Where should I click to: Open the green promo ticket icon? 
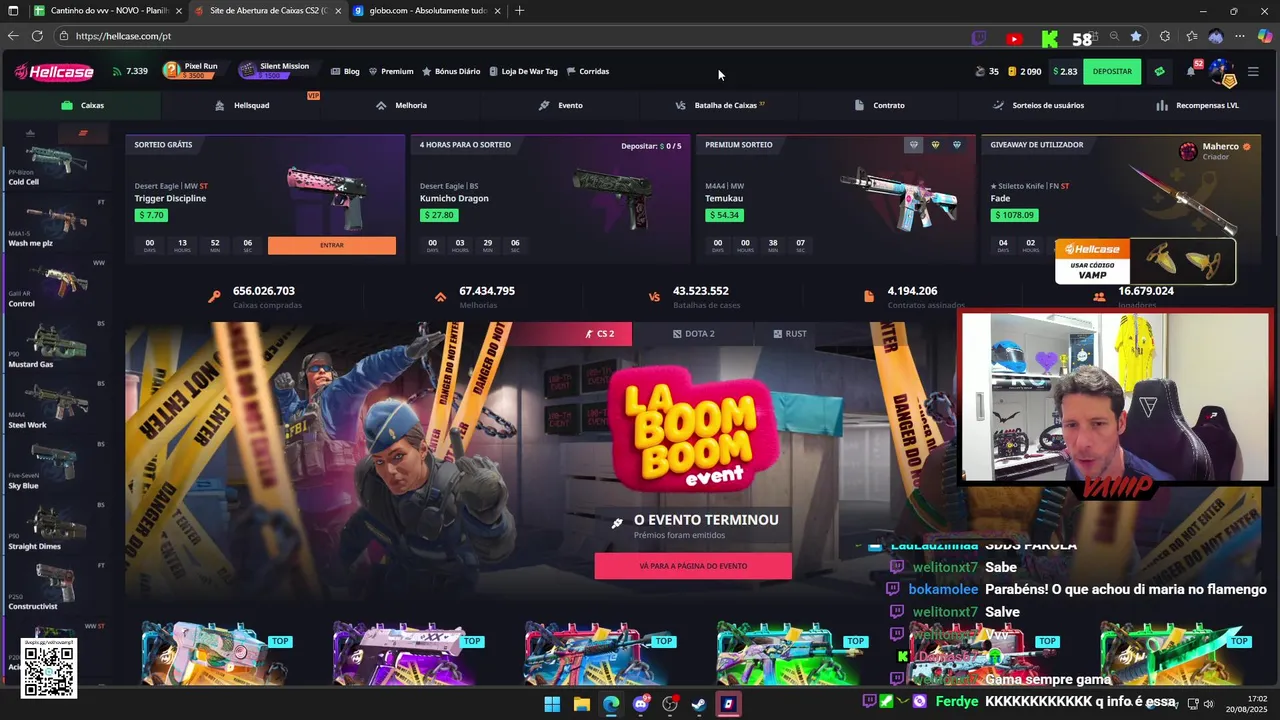coord(1159,71)
